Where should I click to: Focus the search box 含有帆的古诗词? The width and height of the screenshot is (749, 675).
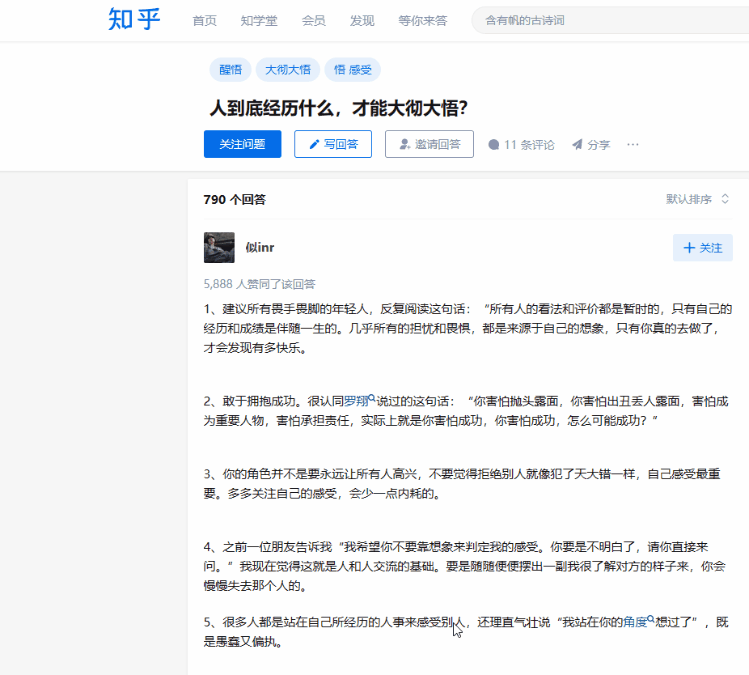(x=610, y=21)
